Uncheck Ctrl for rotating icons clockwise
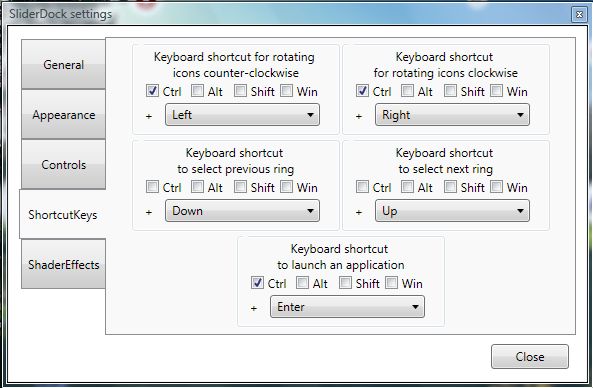The height and width of the screenshot is (388, 593). click(x=362, y=91)
